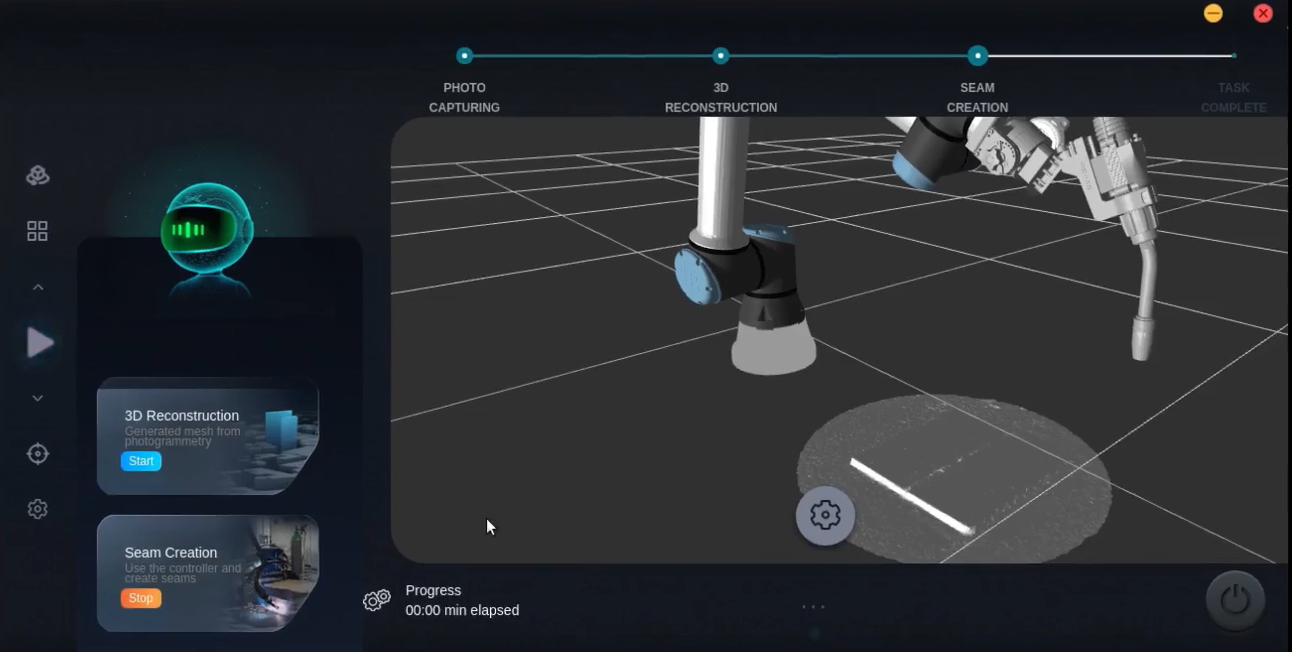
Task: Click the gears icon beside the Progress label
Action: click(376, 600)
